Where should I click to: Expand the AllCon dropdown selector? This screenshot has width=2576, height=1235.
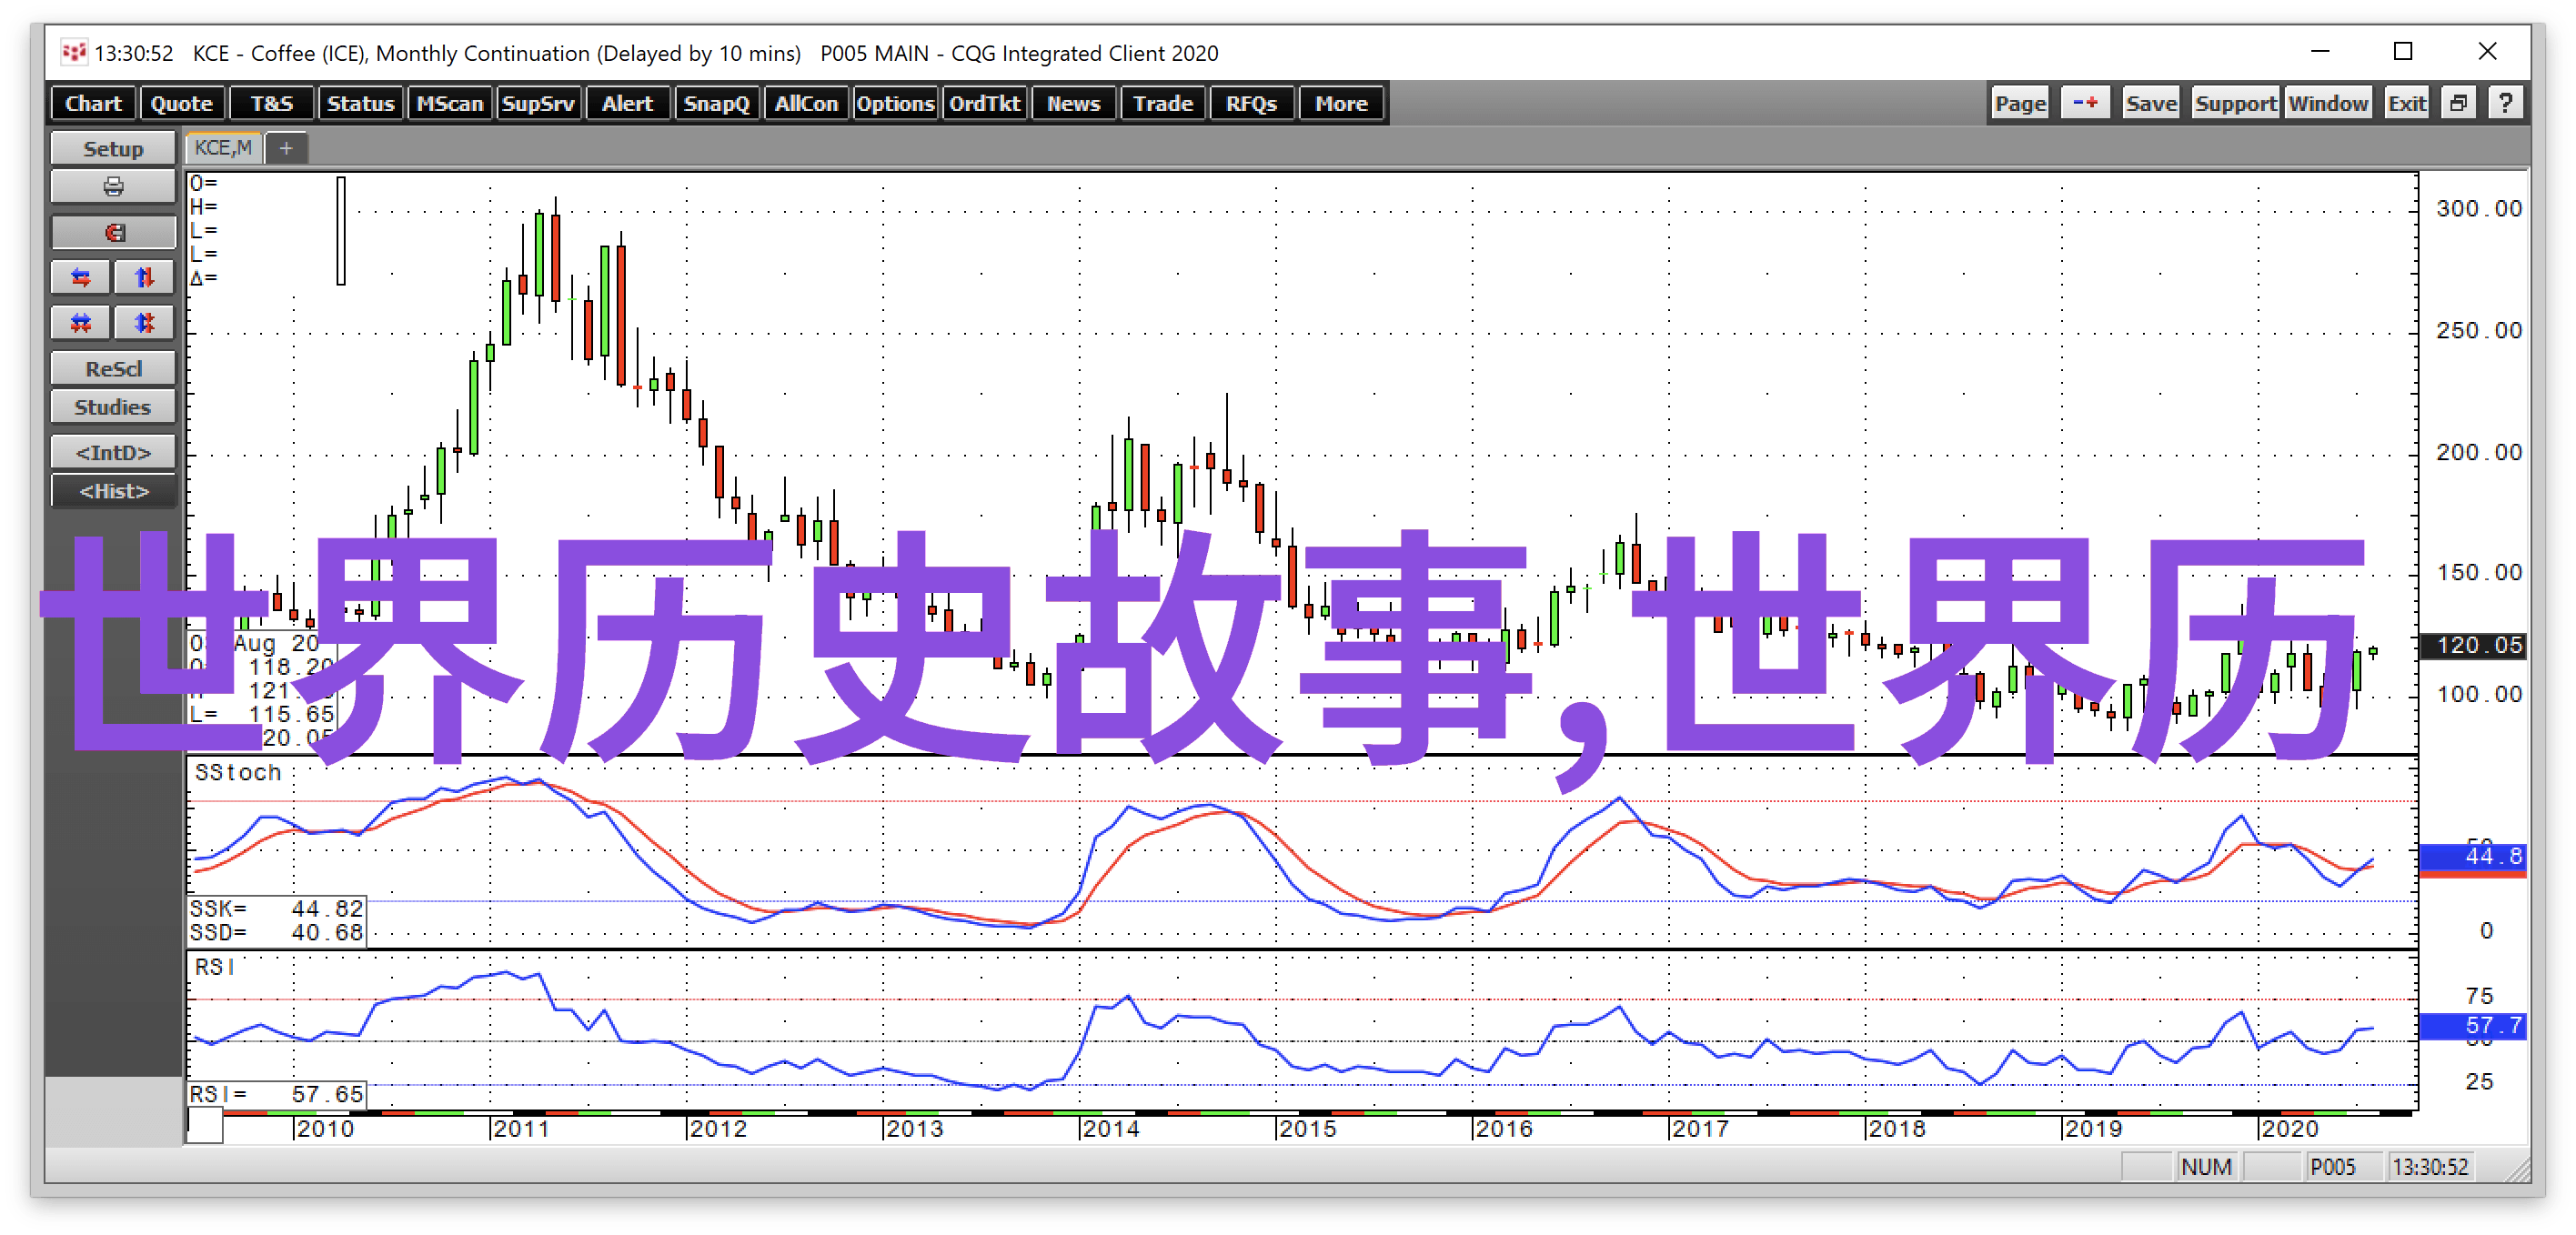click(811, 106)
